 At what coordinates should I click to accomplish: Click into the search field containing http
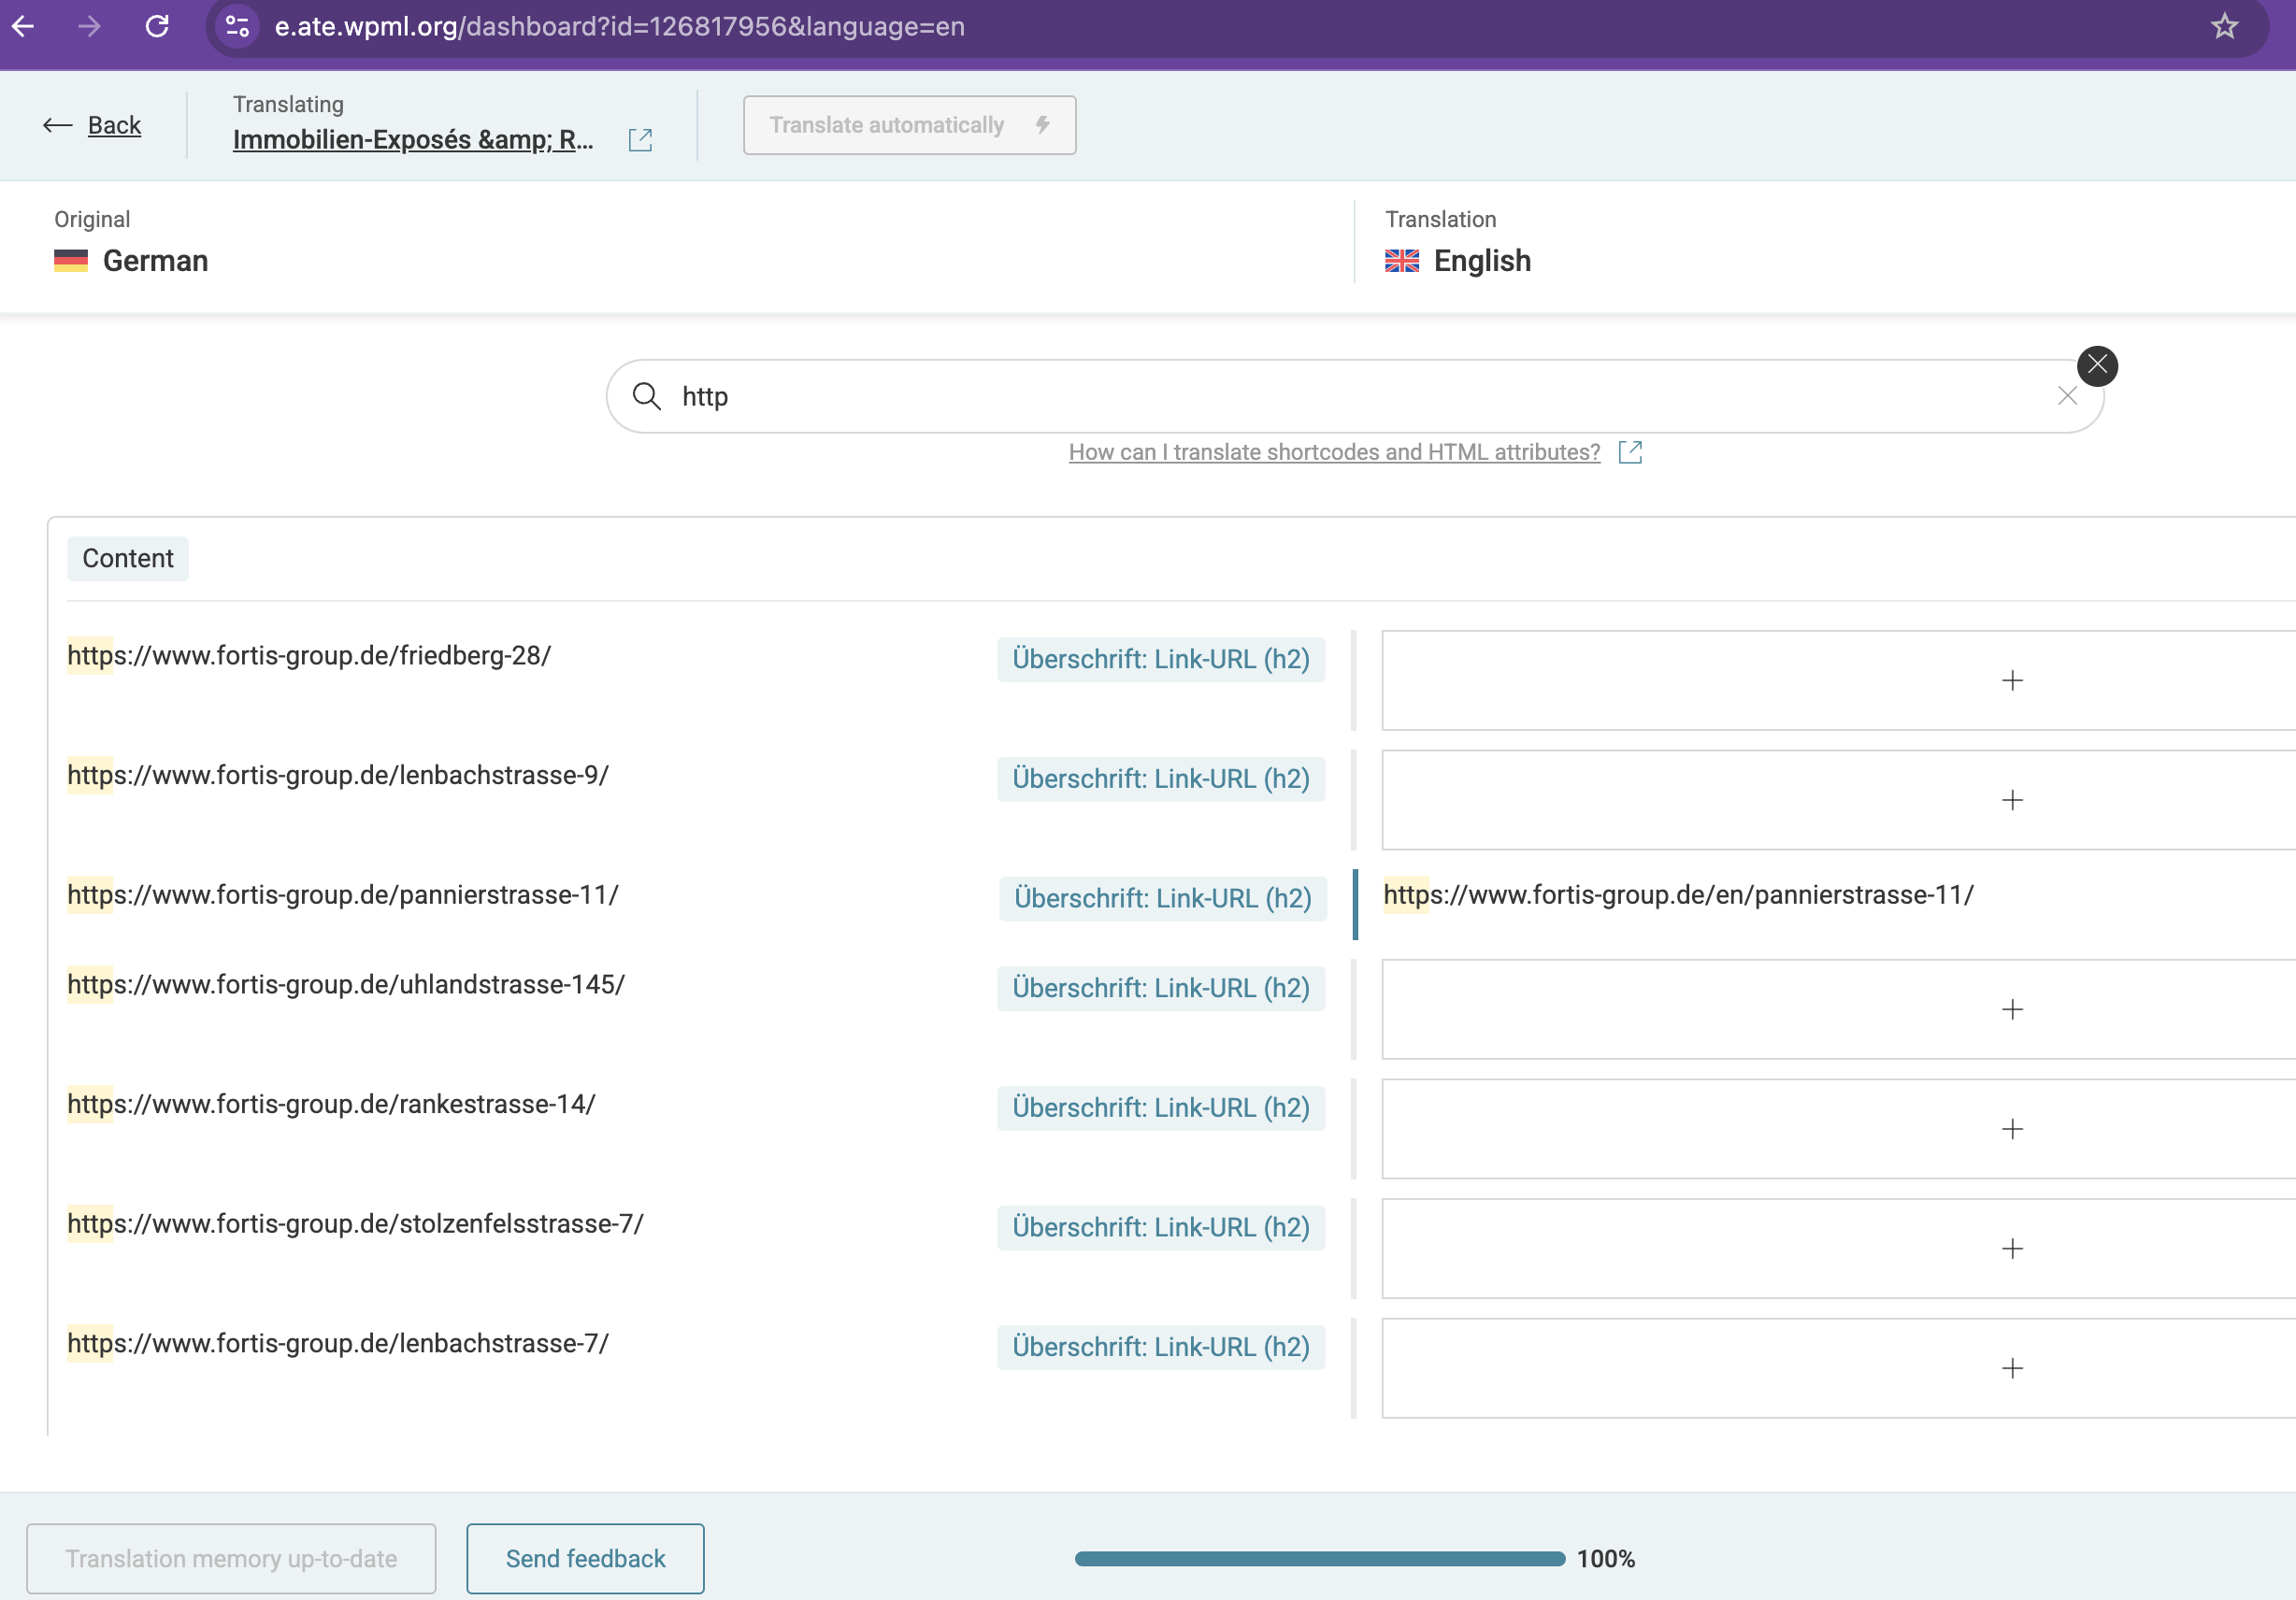[x=1355, y=396]
